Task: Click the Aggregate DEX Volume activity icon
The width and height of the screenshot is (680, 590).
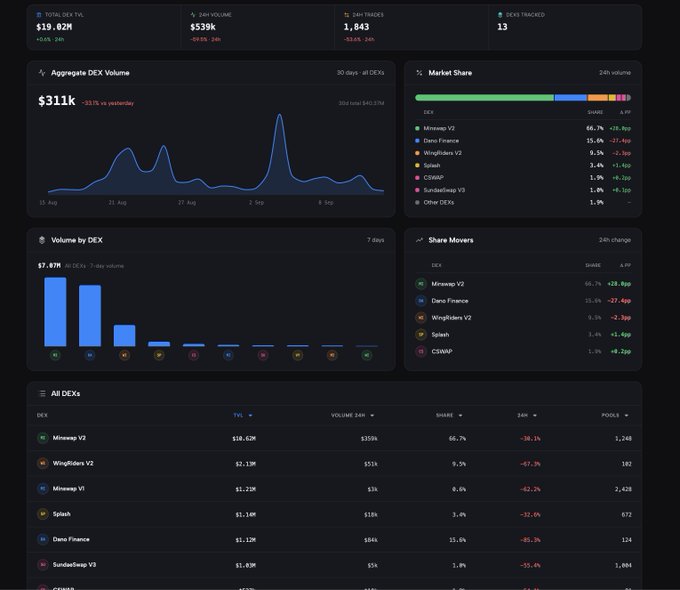Action: click(x=42, y=73)
